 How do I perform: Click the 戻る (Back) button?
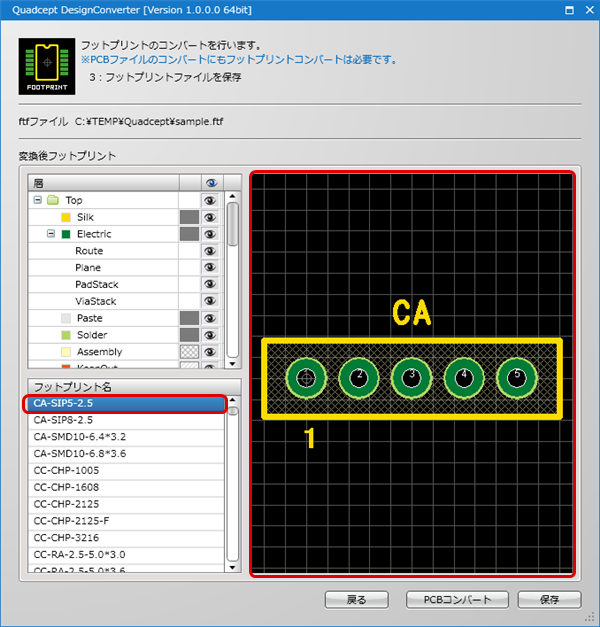[356, 600]
